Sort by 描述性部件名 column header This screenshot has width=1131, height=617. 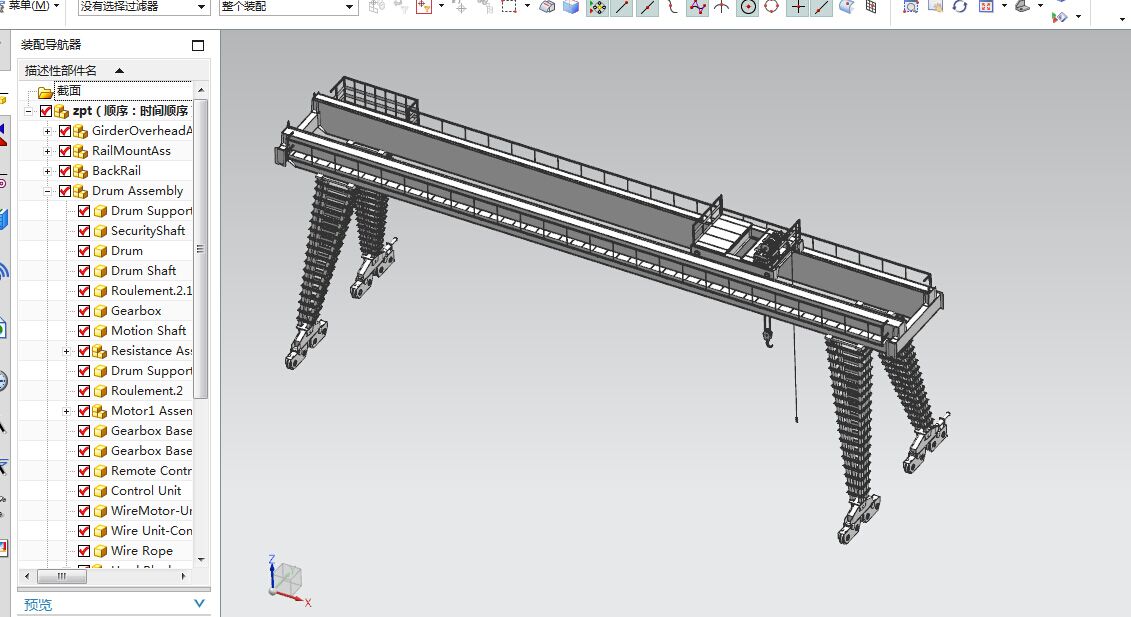pyautogui.click(x=62, y=70)
